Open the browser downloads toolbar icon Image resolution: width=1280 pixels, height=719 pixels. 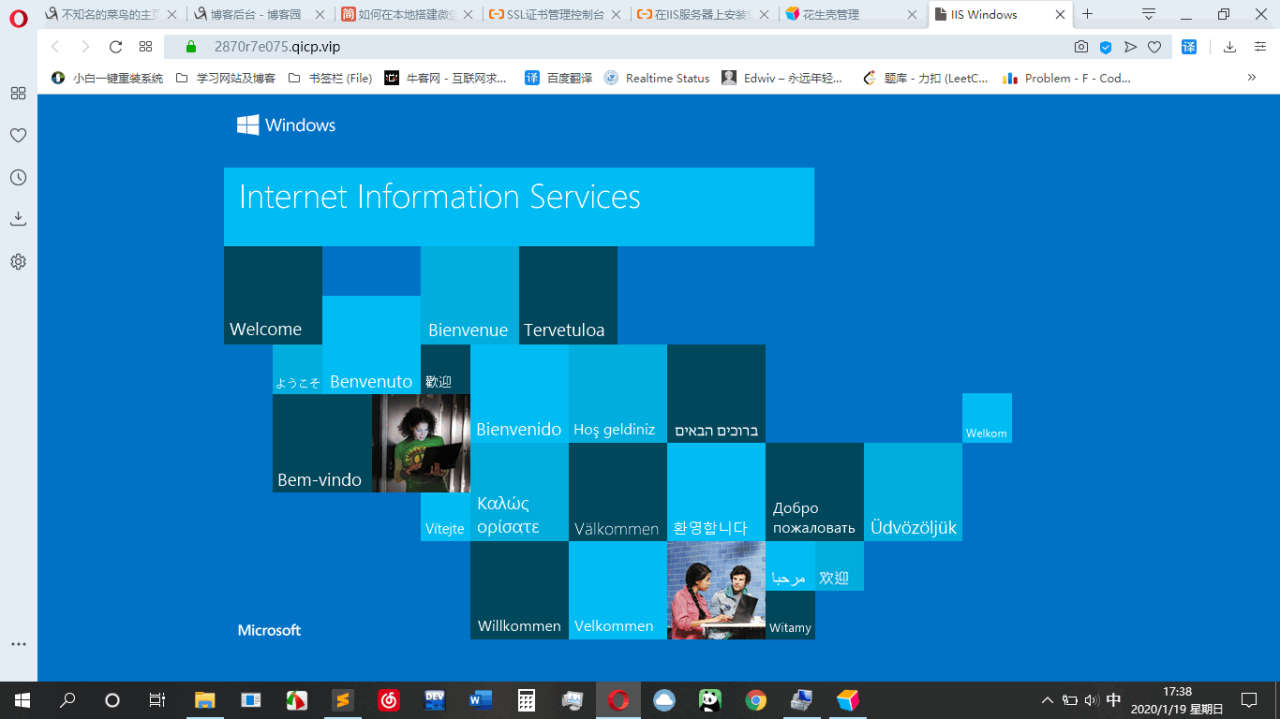point(1230,47)
